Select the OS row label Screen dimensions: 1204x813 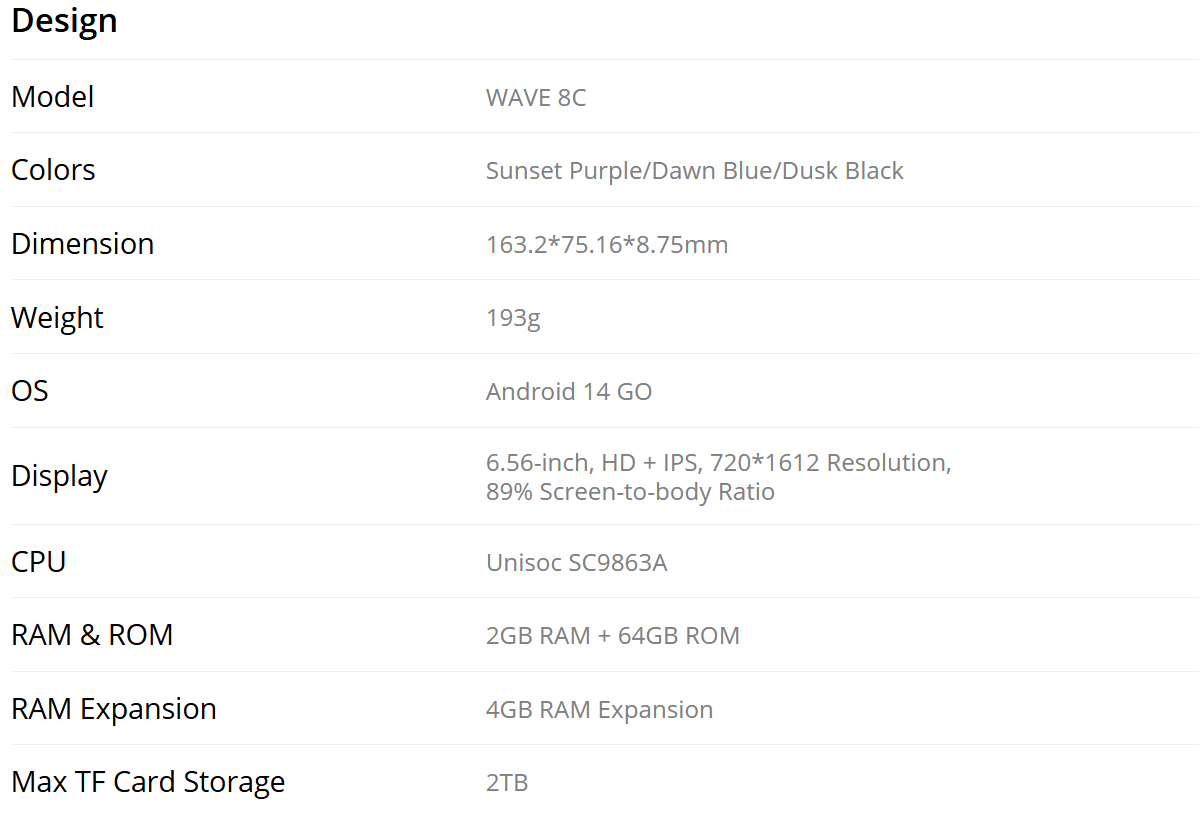[x=30, y=391]
